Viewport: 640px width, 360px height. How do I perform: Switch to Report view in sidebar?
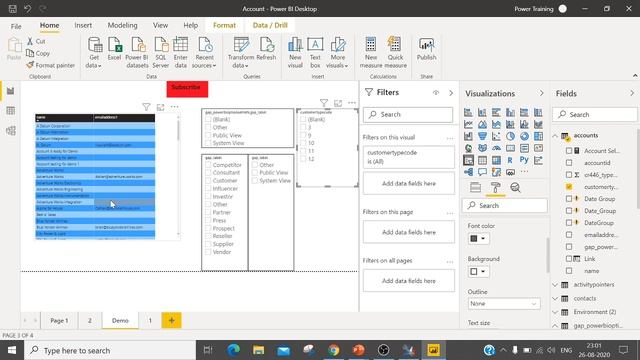[x=11, y=91]
